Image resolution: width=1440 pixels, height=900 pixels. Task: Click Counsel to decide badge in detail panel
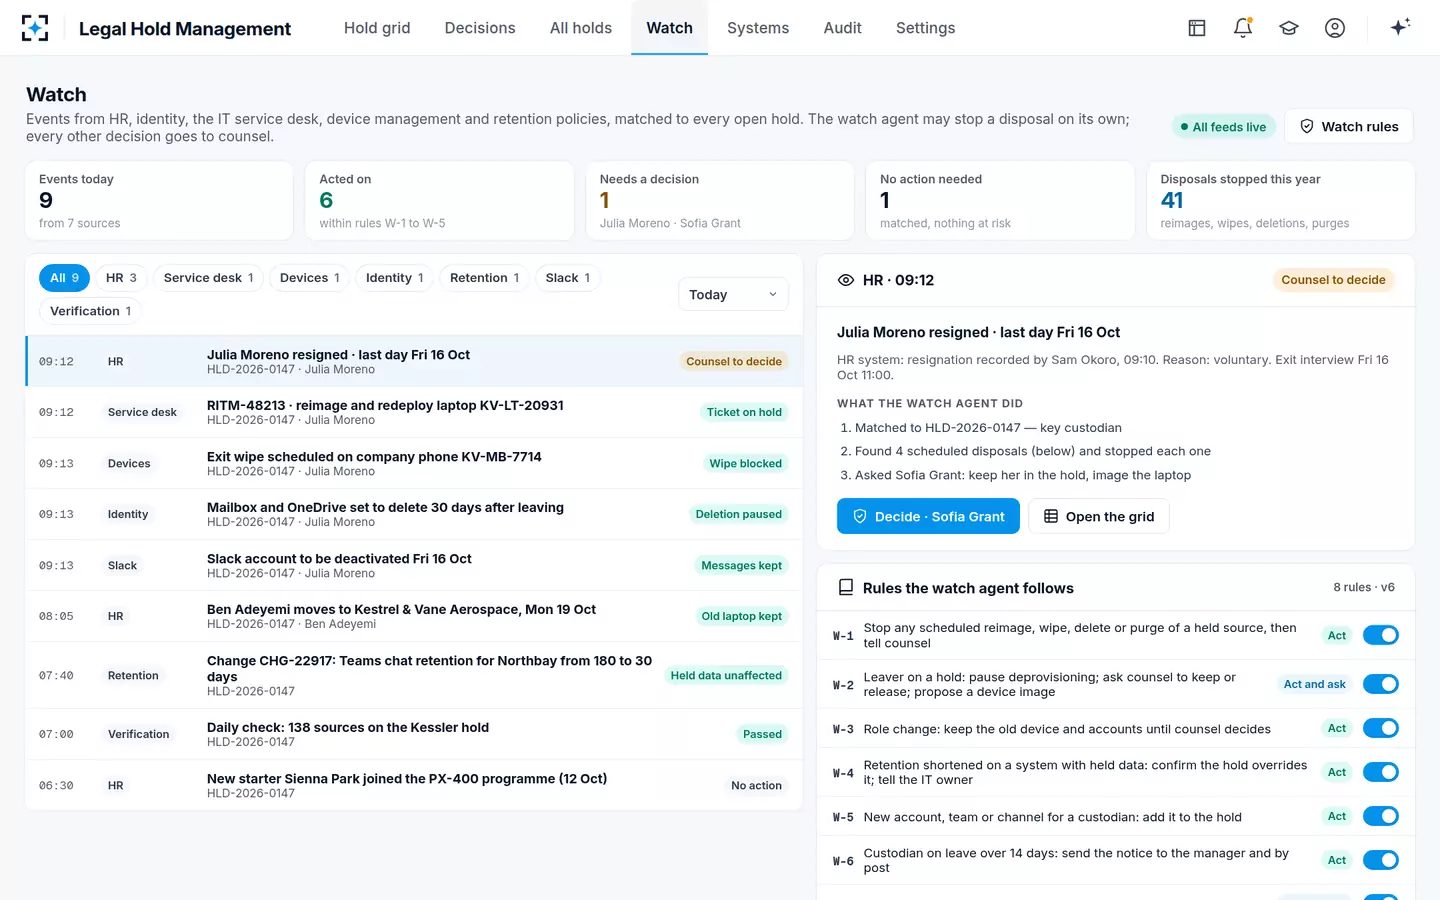[x=1333, y=280]
